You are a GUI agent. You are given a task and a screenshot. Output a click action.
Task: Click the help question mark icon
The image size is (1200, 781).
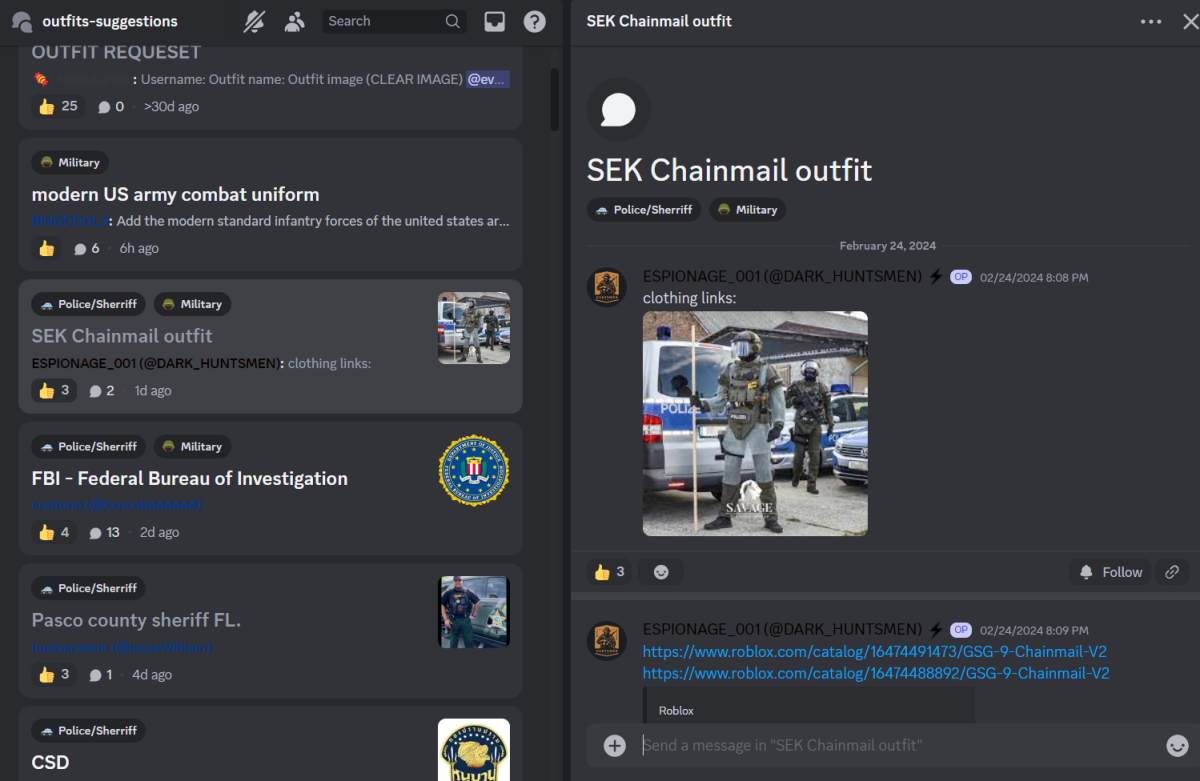[535, 21]
